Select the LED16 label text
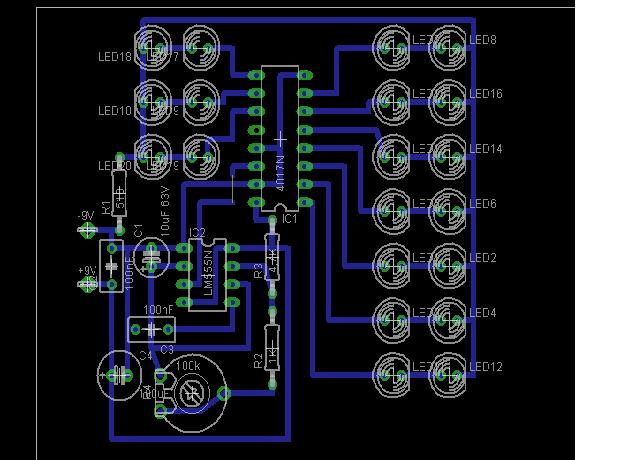This screenshot has height=460, width=640. point(486,94)
